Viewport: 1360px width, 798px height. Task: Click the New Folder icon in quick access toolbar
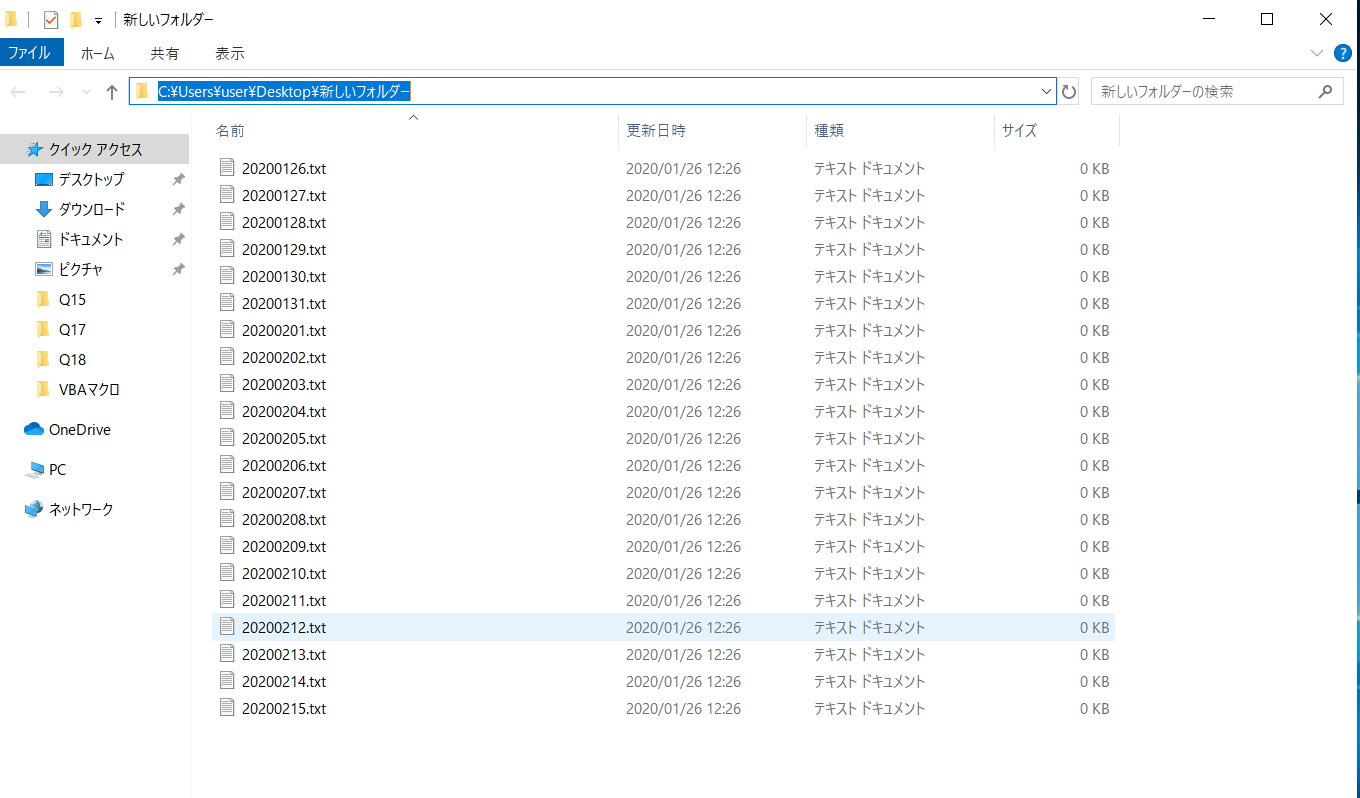tap(75, 20)
